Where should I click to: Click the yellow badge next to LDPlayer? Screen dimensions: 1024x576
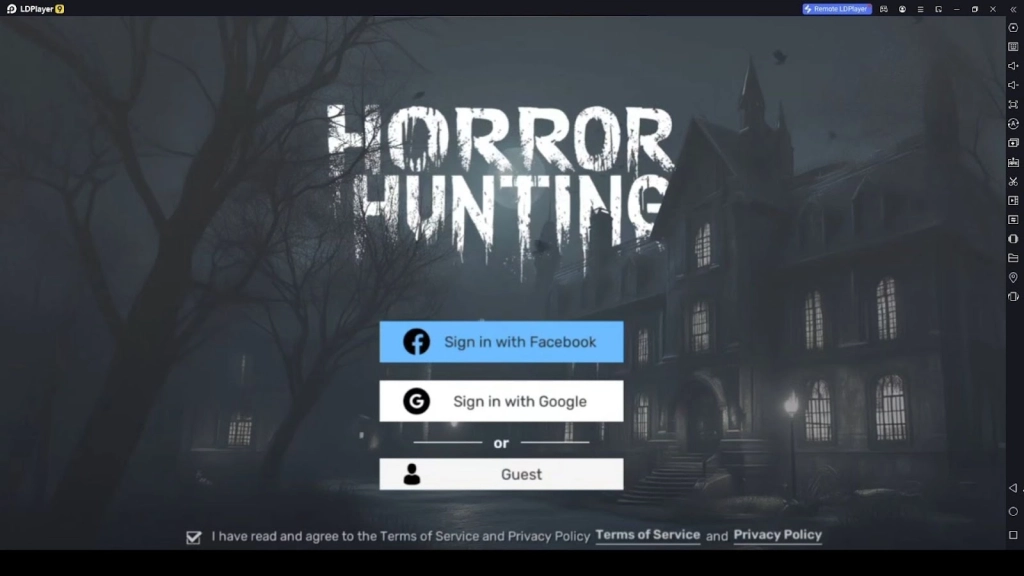pos(60,9)
